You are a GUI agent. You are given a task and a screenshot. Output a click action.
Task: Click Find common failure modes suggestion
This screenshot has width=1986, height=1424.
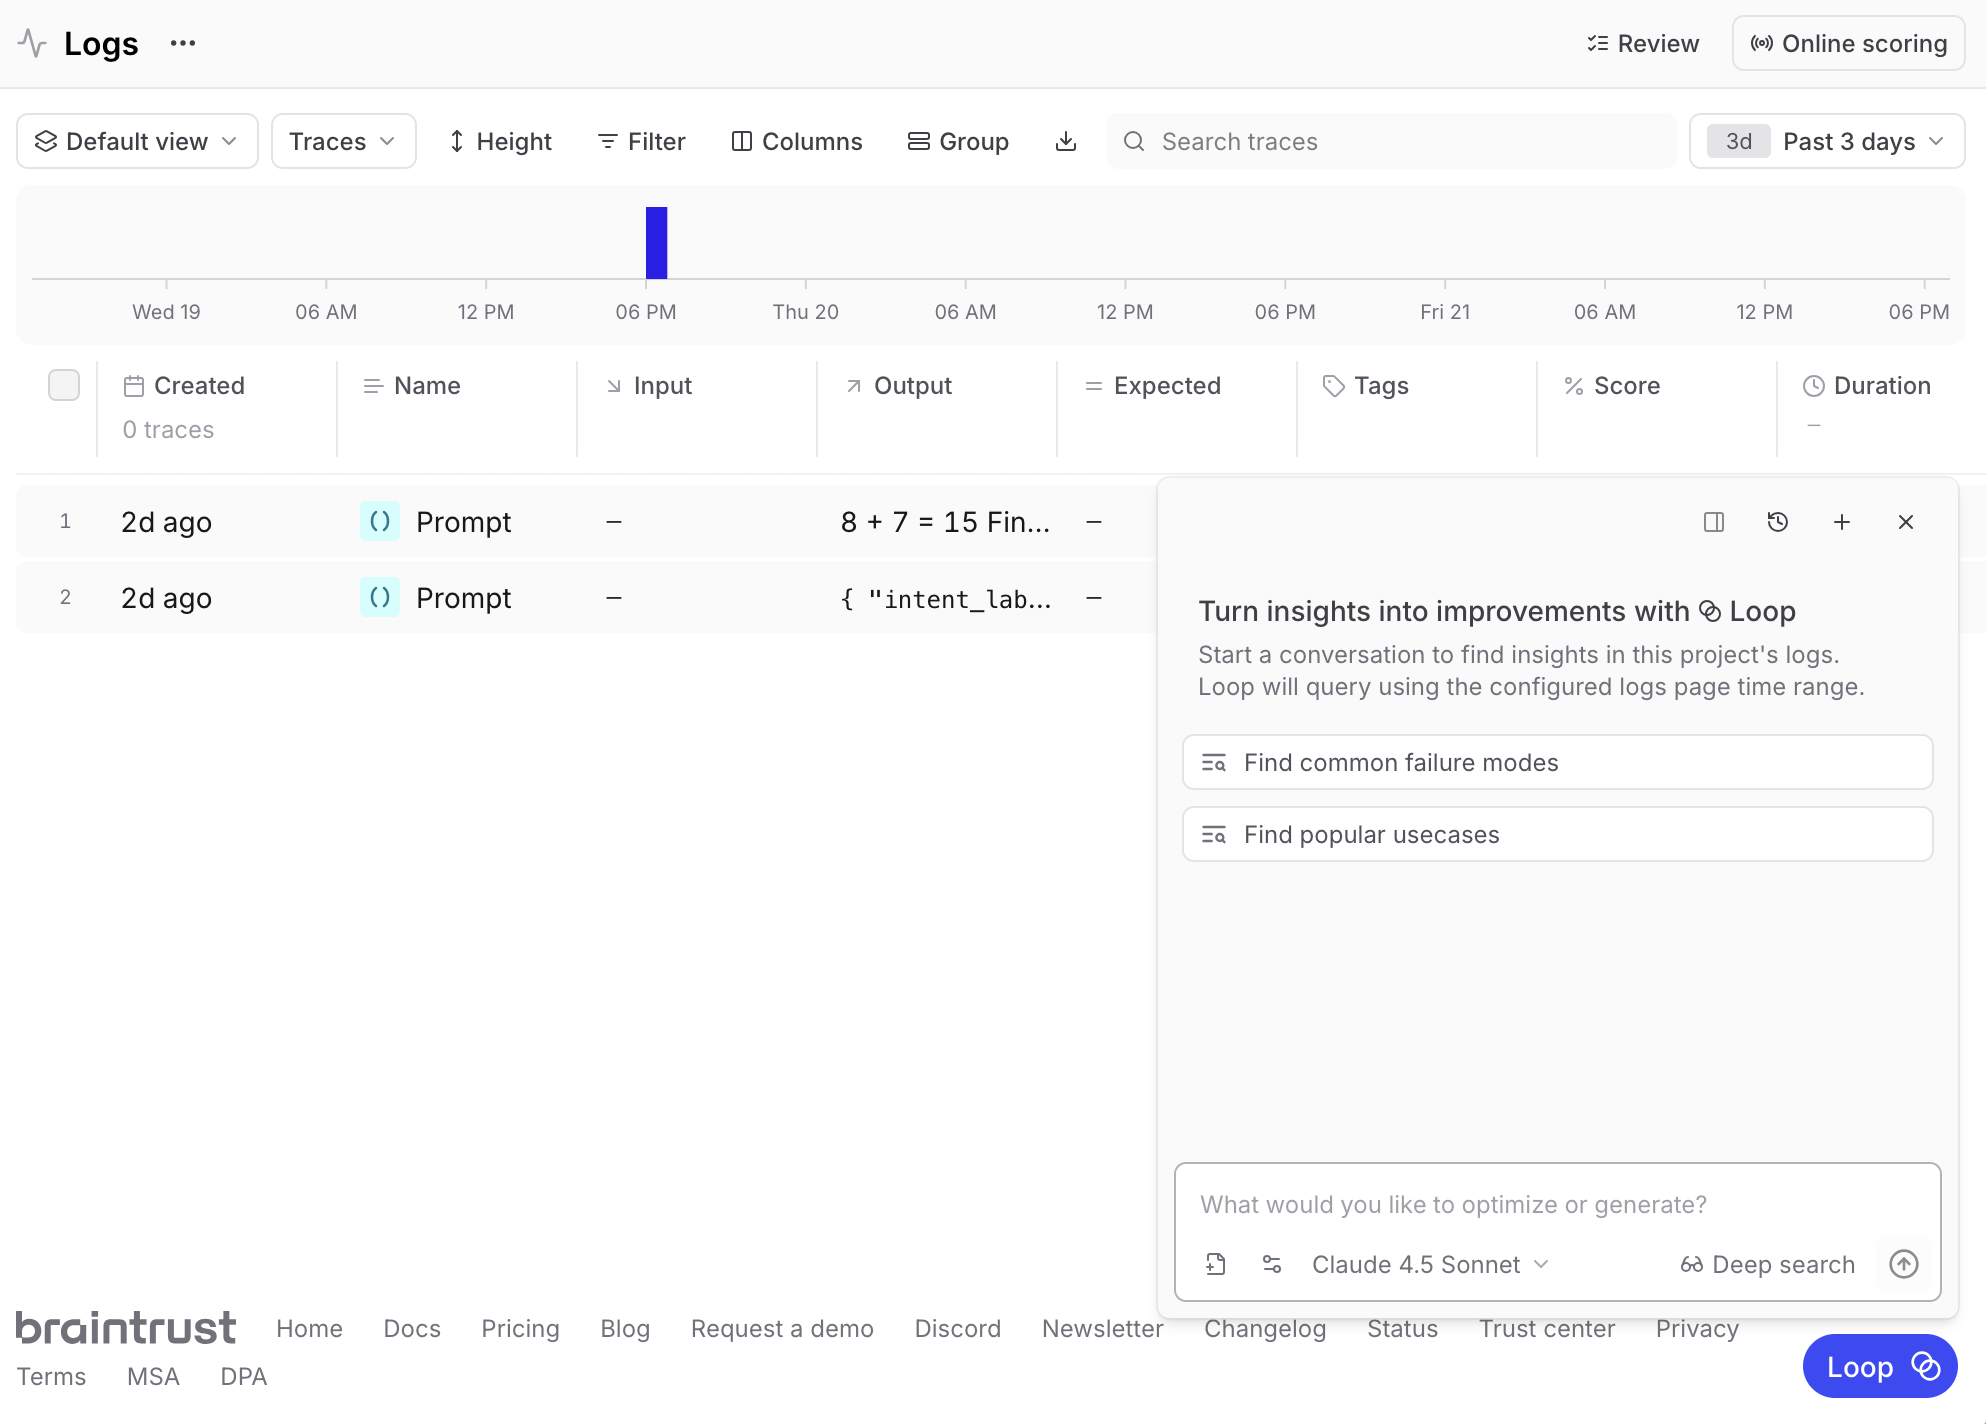pyautogui.click(x=1557, y=762)
